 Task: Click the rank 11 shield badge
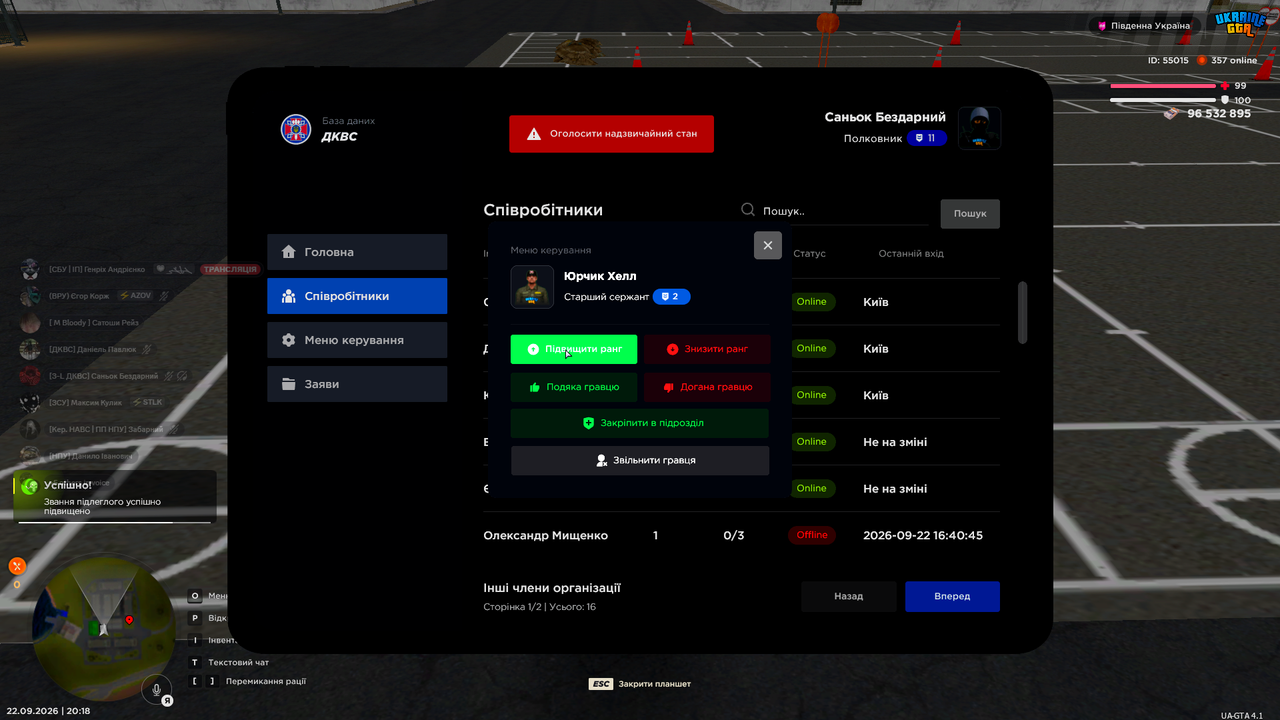click(x=927, y=138)
